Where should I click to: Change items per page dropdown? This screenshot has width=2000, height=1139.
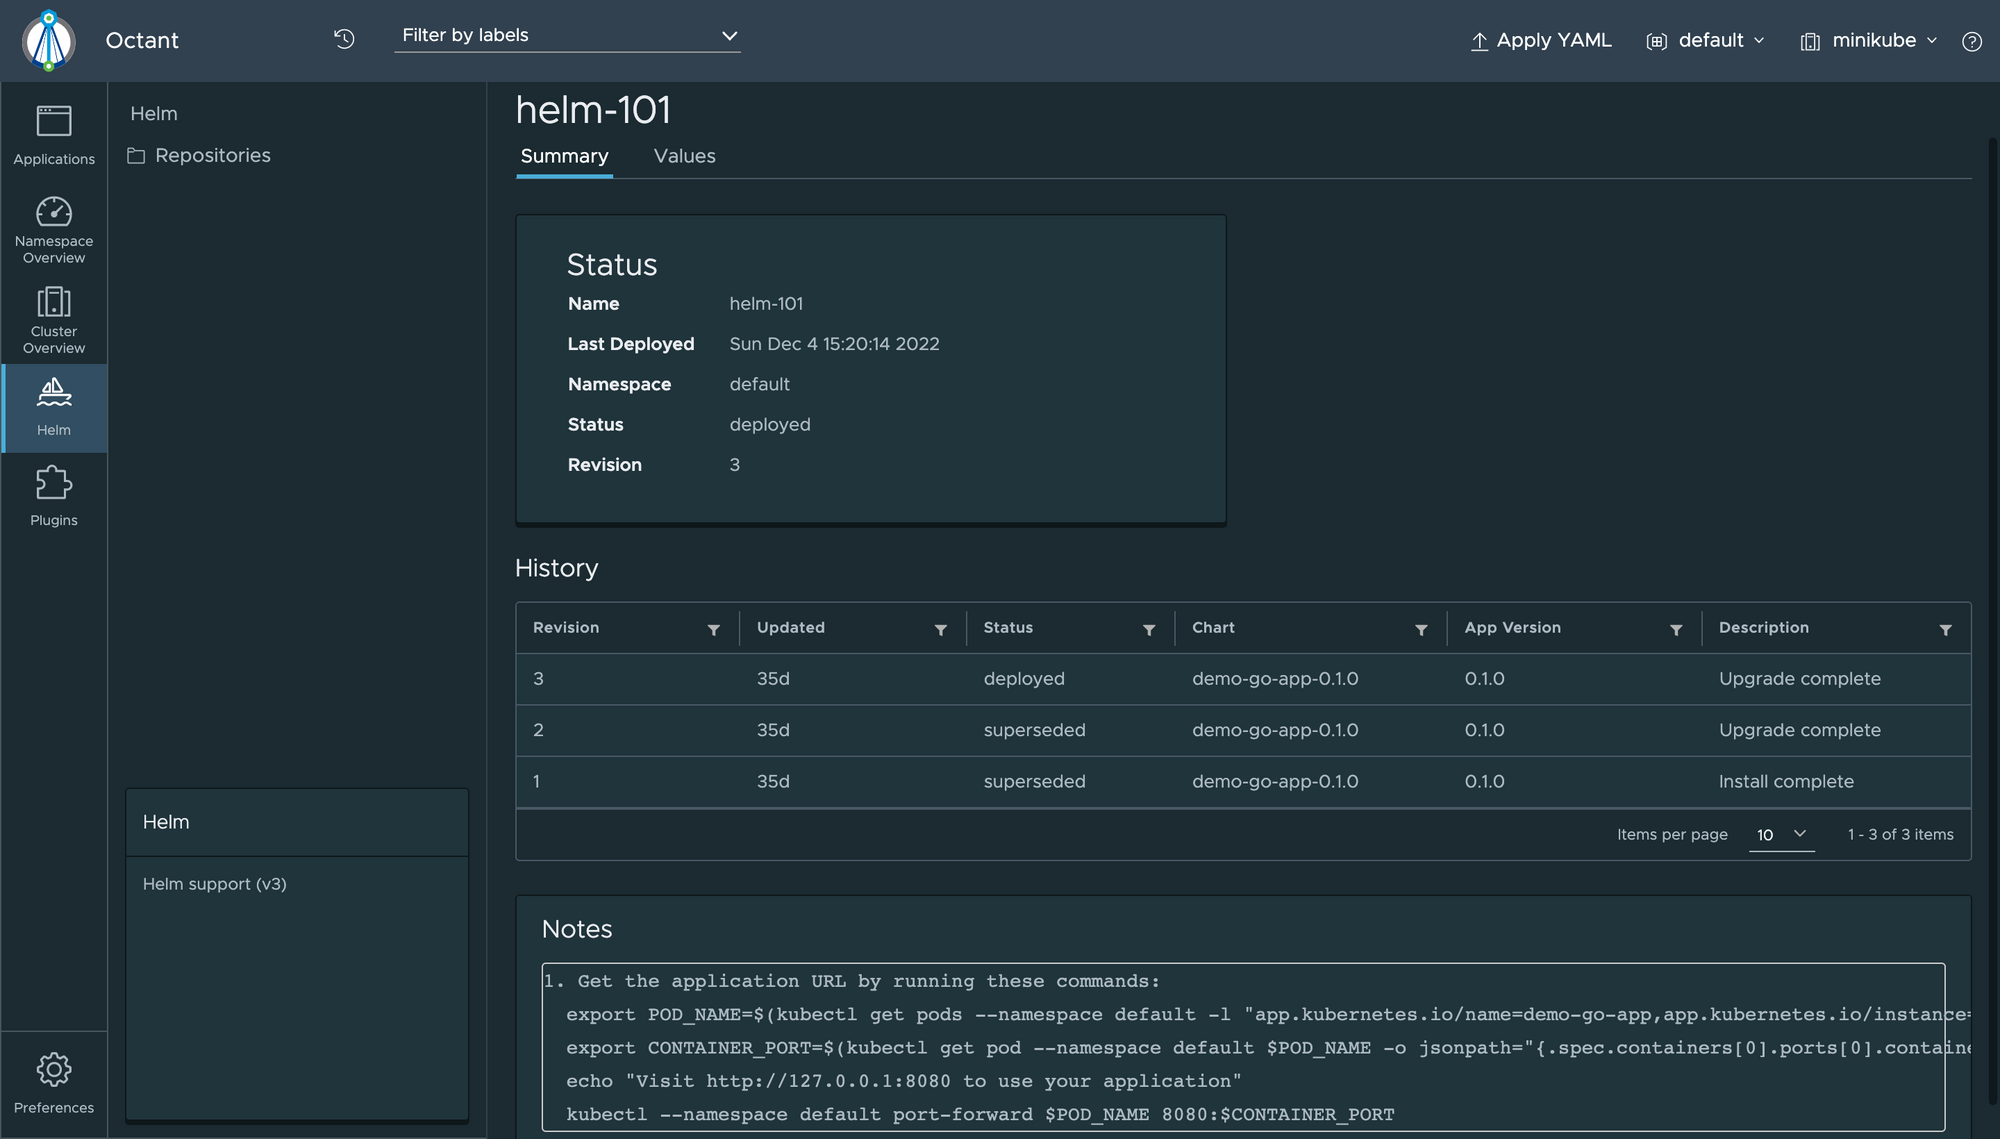1781,835
